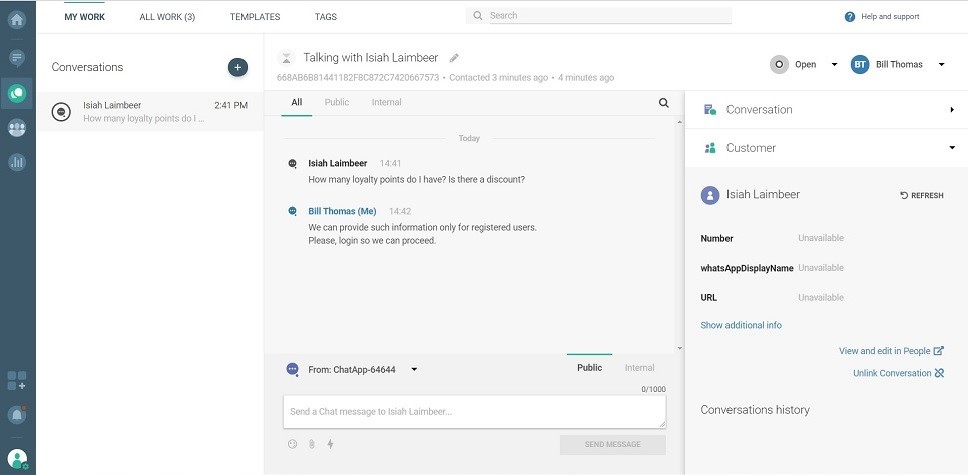Select the Internal filter tab in messages
Viewport: 968px width, 475px height.
click(x=386, y=102)
